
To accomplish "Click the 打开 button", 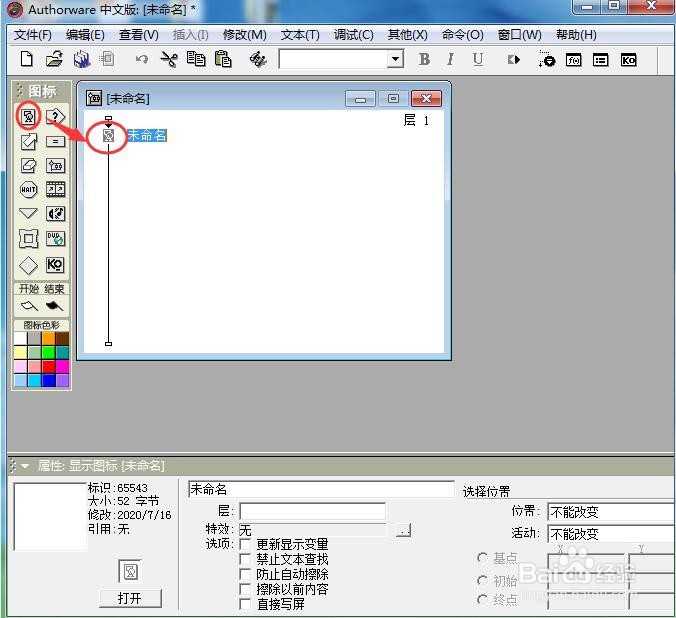I will [x=130, y=598].
